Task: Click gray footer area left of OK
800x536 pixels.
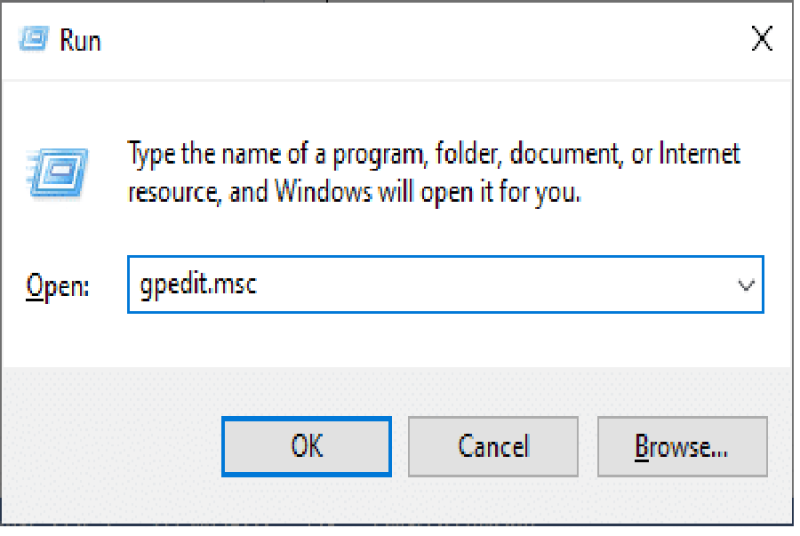Action: point(112,447)
